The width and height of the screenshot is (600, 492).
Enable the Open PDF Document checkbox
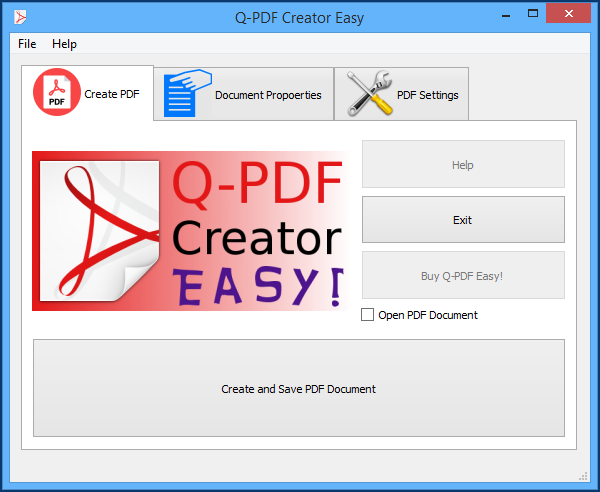coord(367,315)
